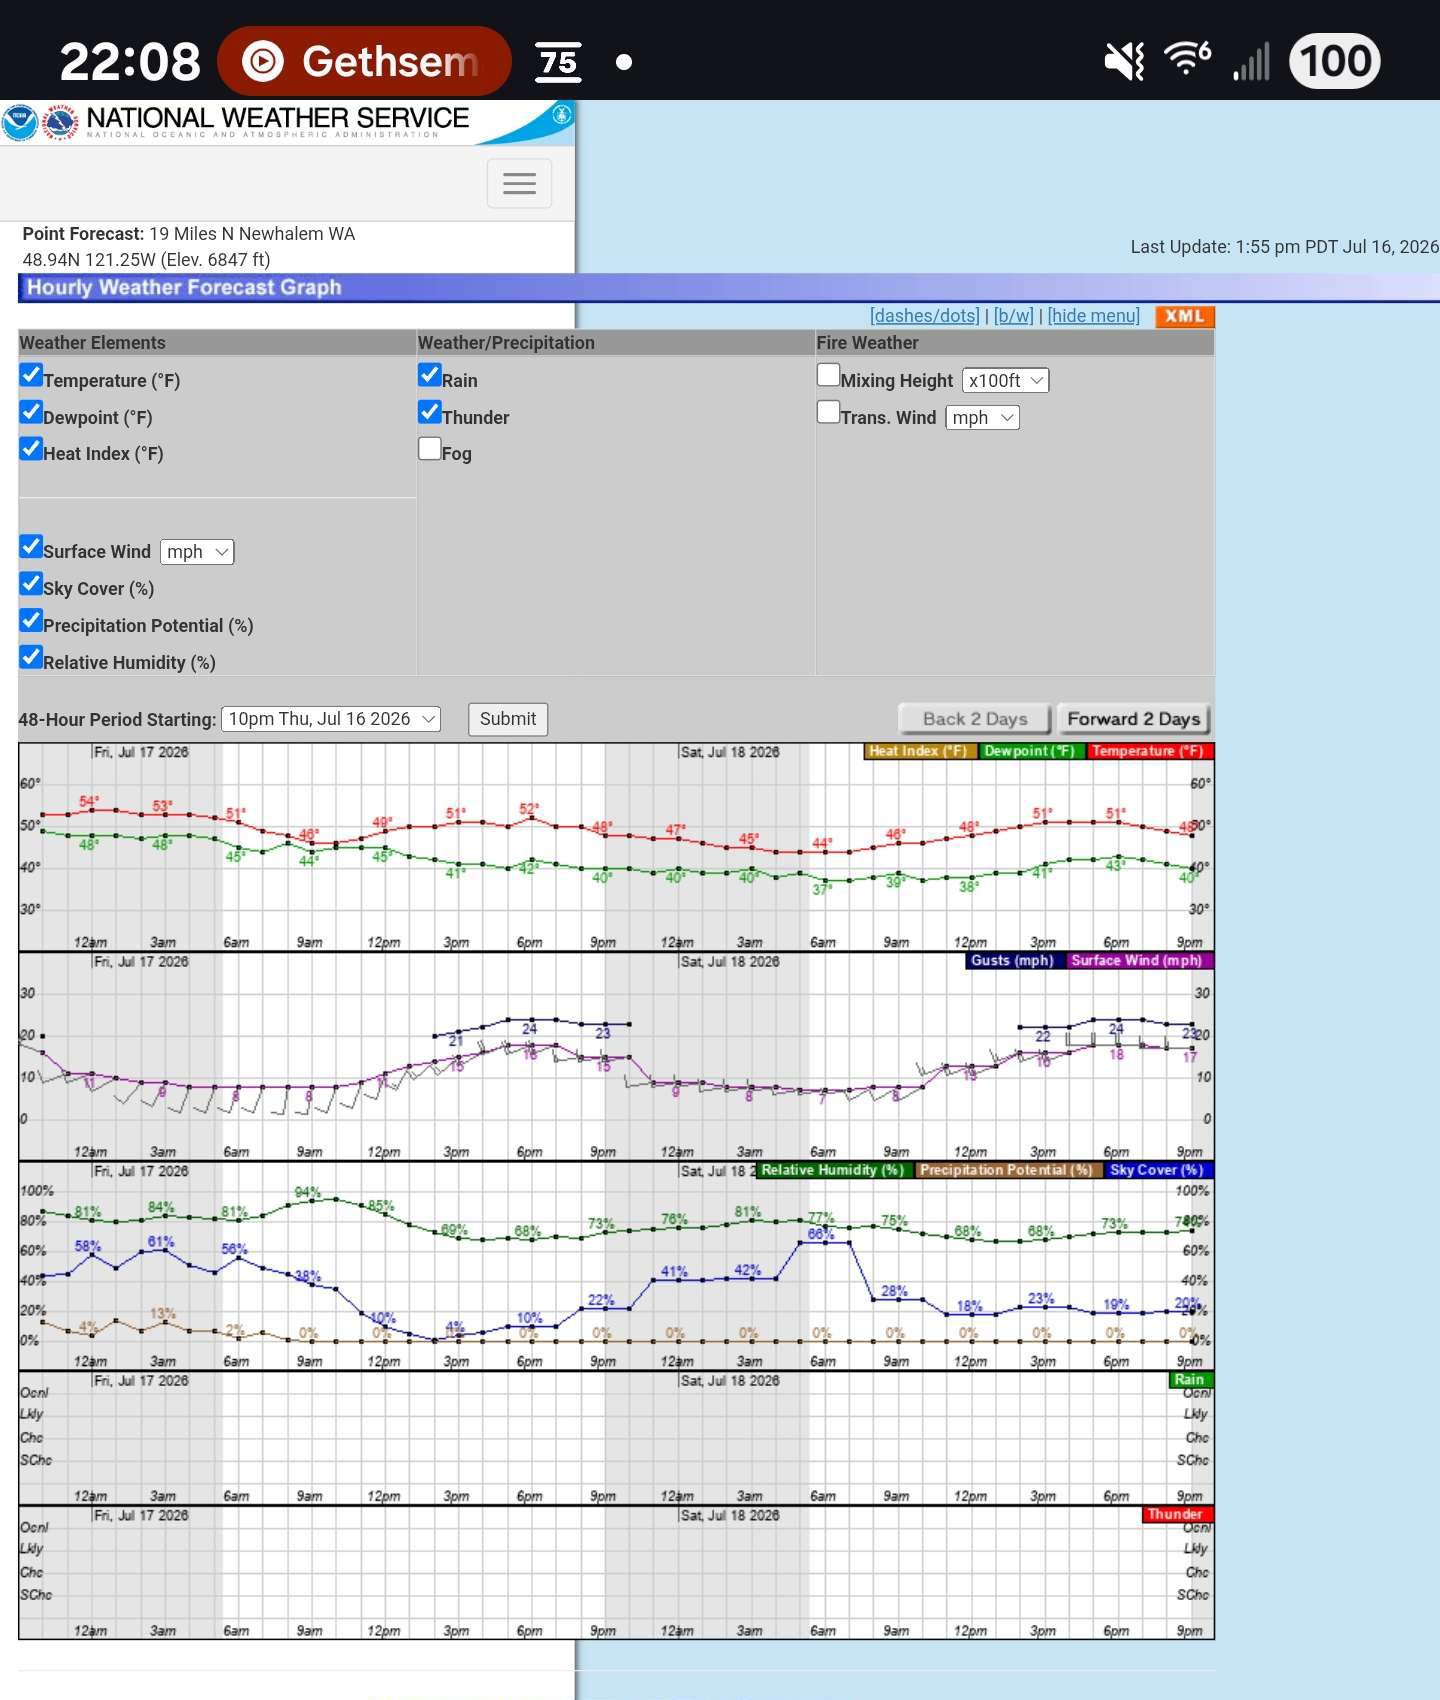
Task: Disable the Sky Cover (%) checkbox
Action: click(31, 584)
